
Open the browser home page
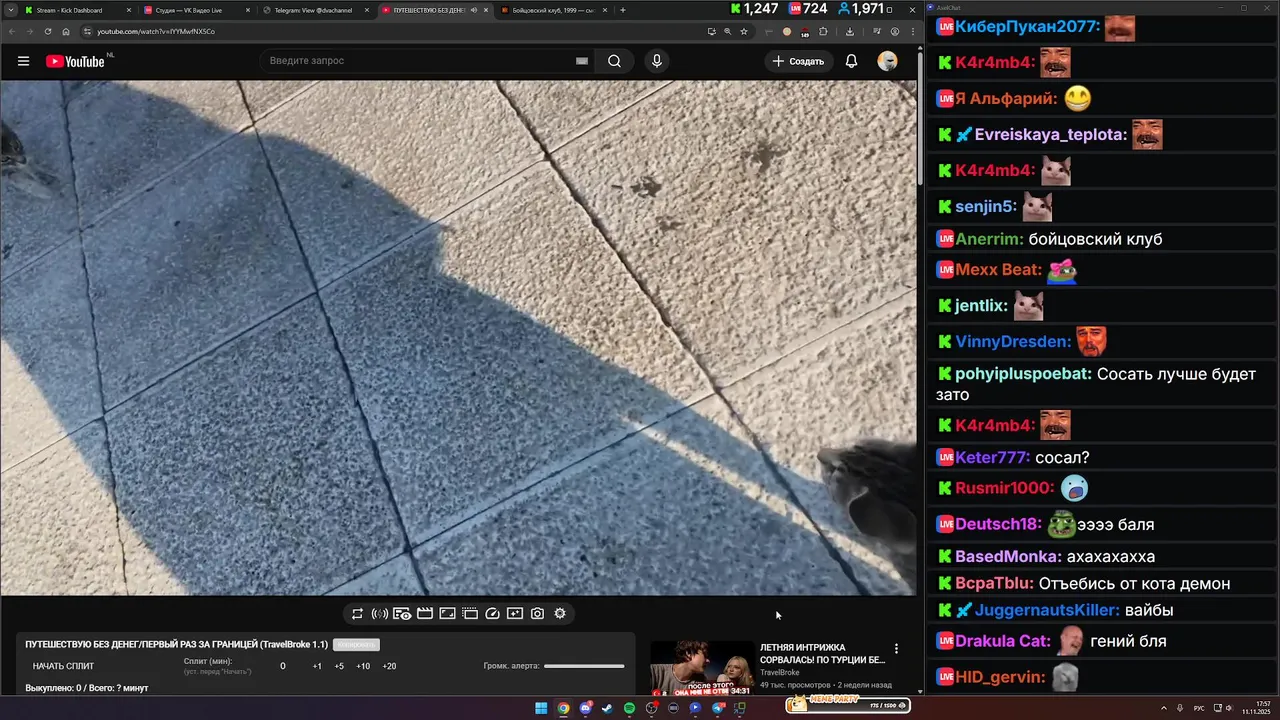[66, 31]
